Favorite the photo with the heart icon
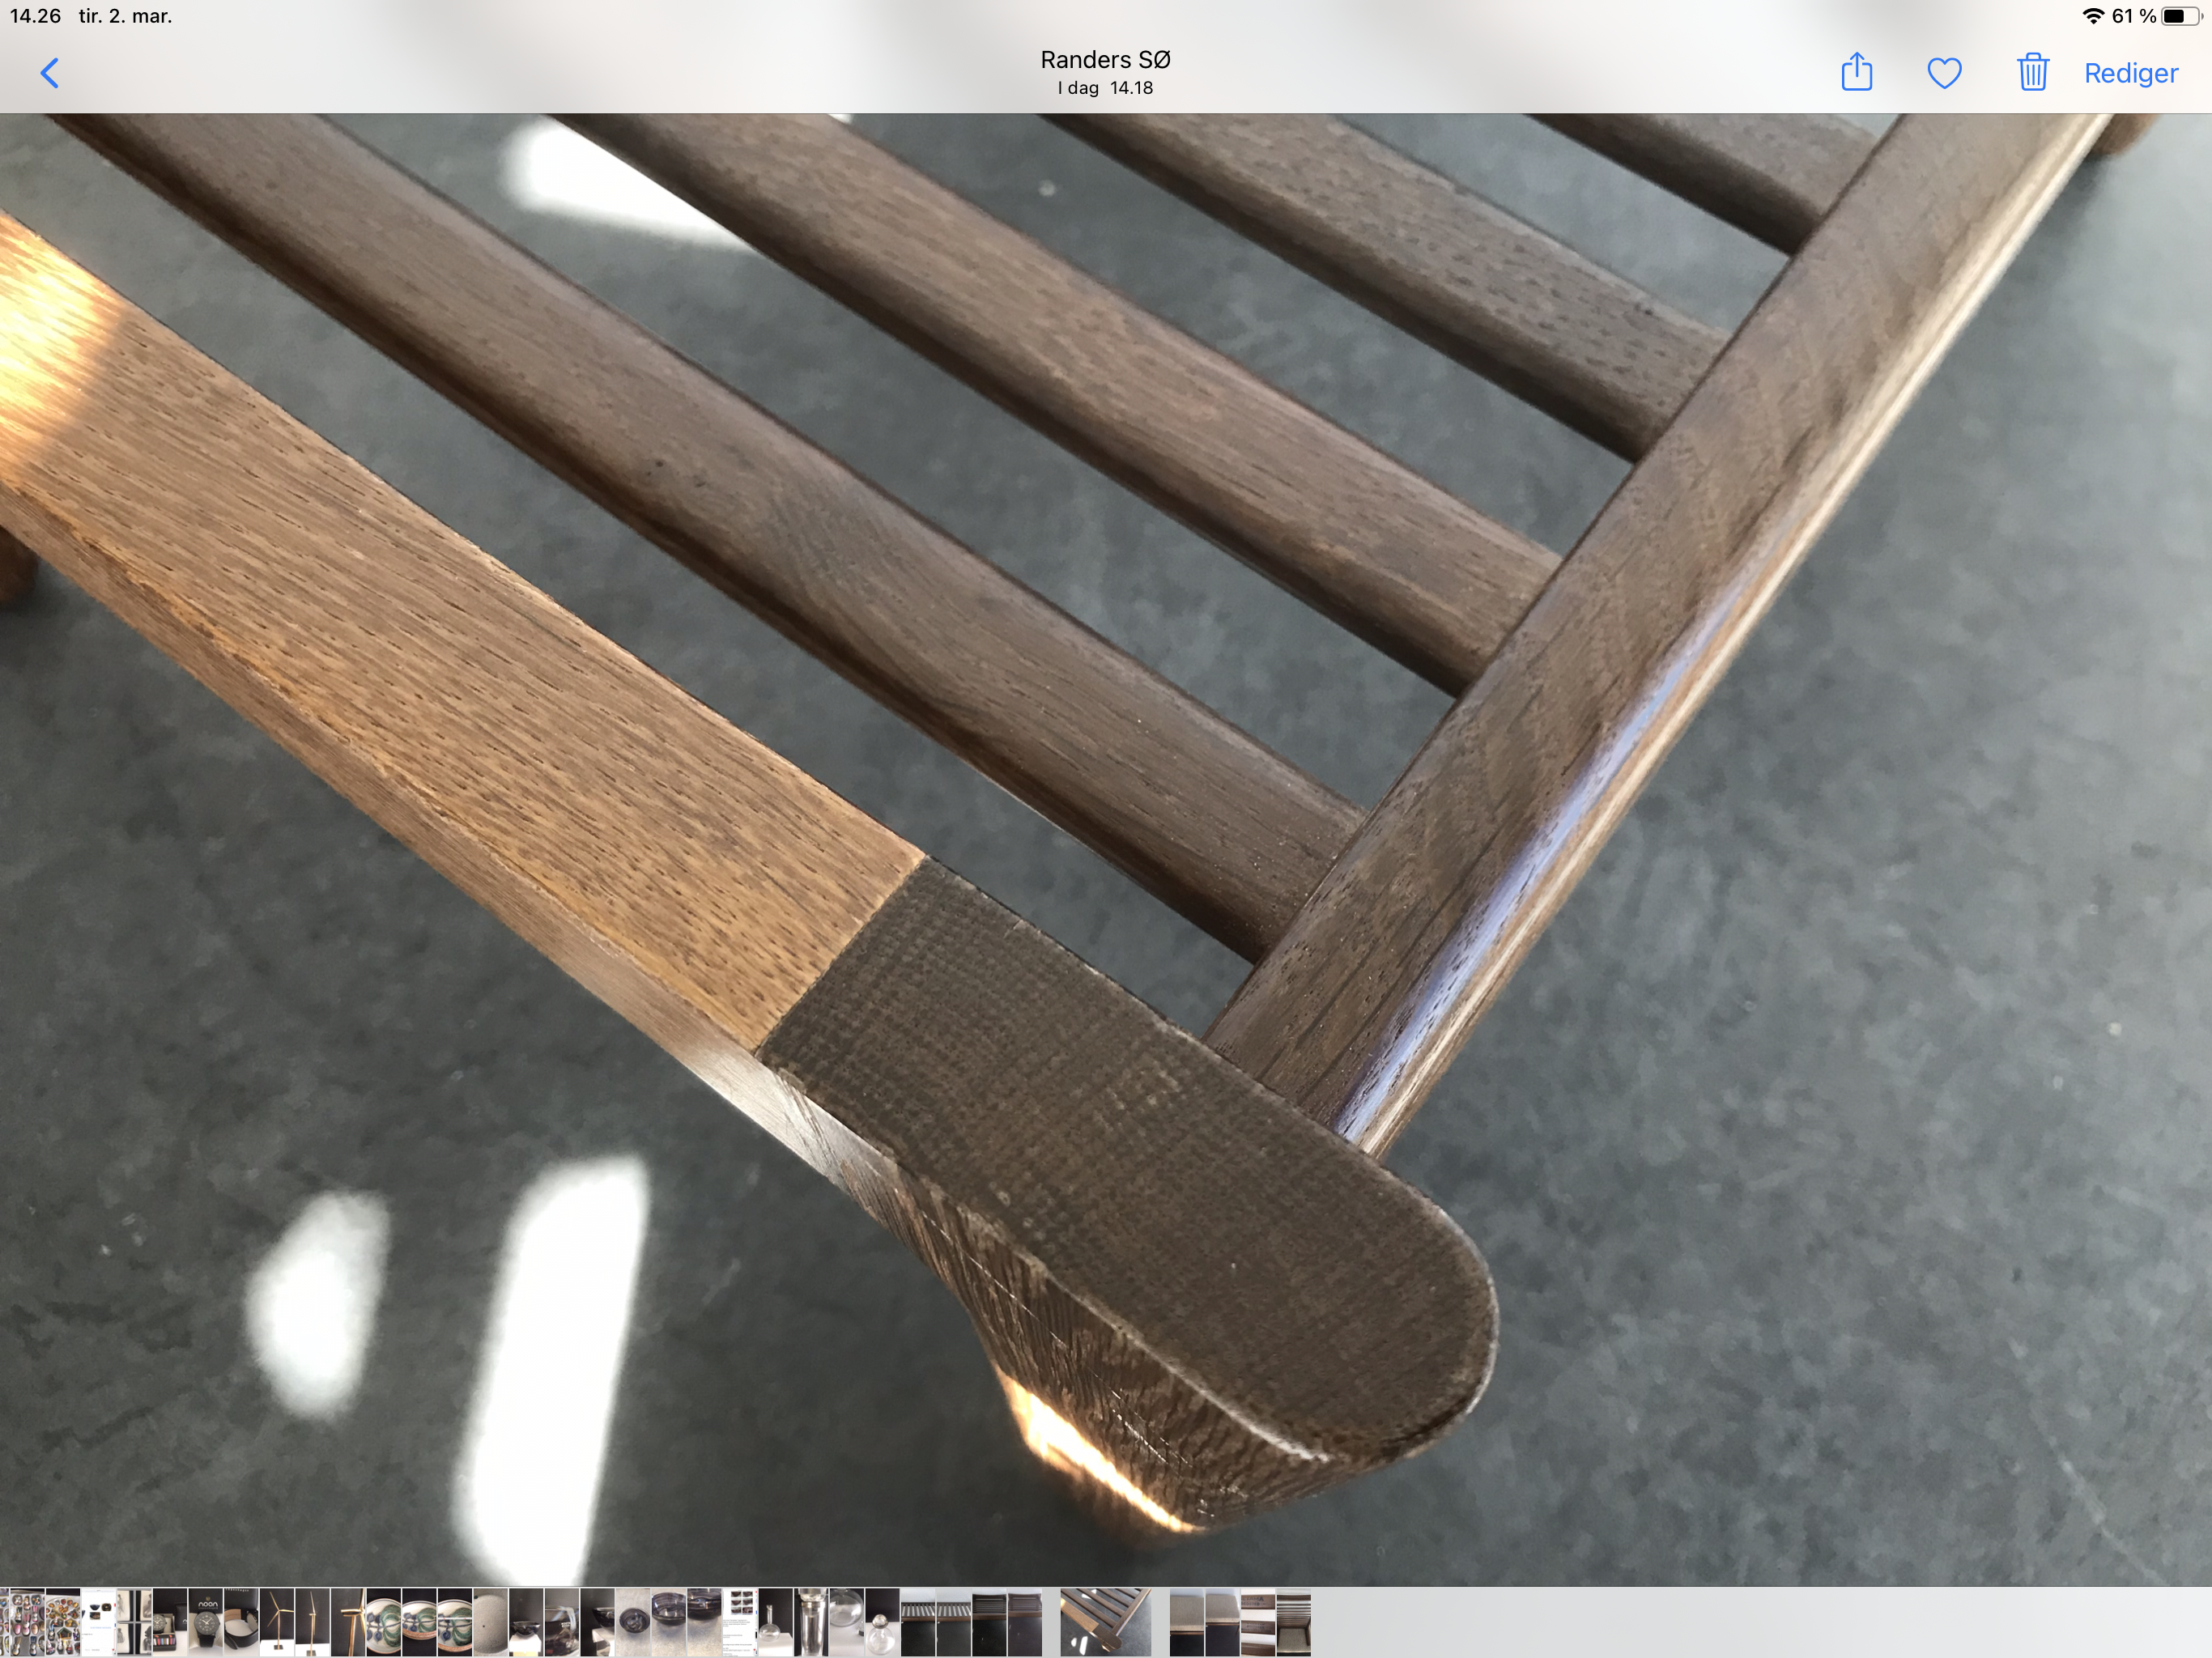2212x1658 pixels. coord(1944,73)
